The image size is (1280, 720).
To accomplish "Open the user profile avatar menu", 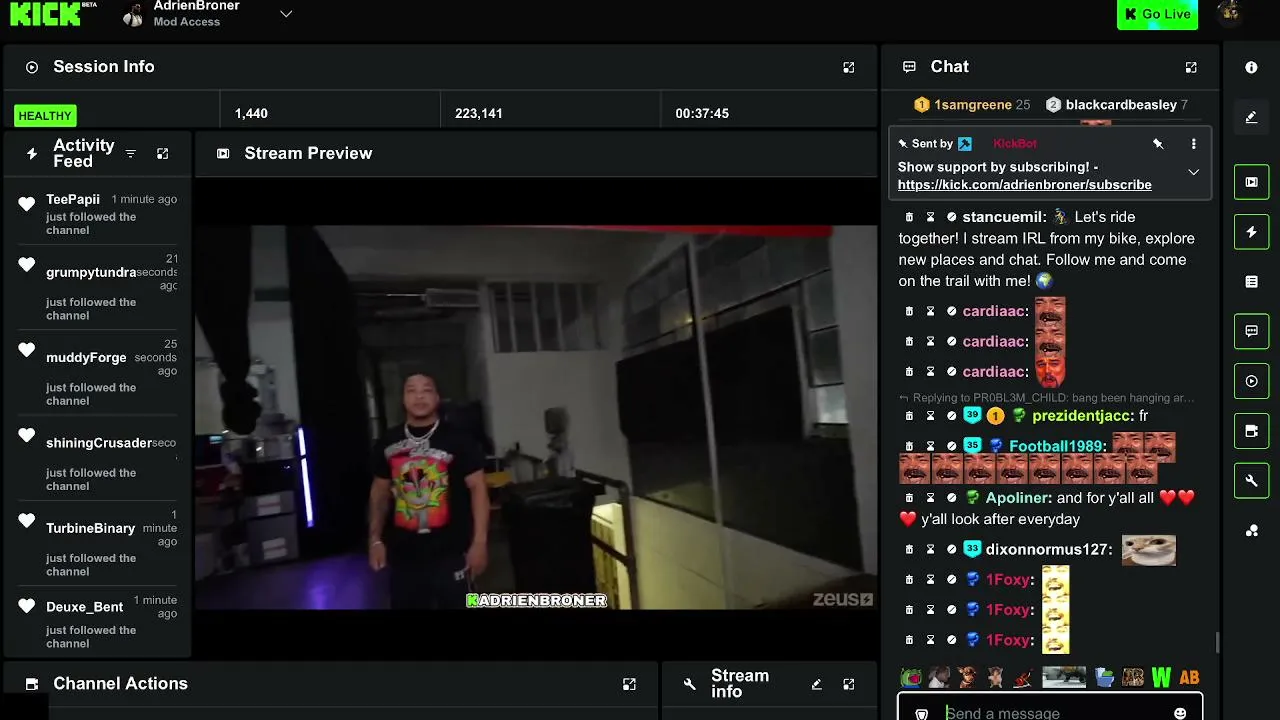I will 1231,12.
